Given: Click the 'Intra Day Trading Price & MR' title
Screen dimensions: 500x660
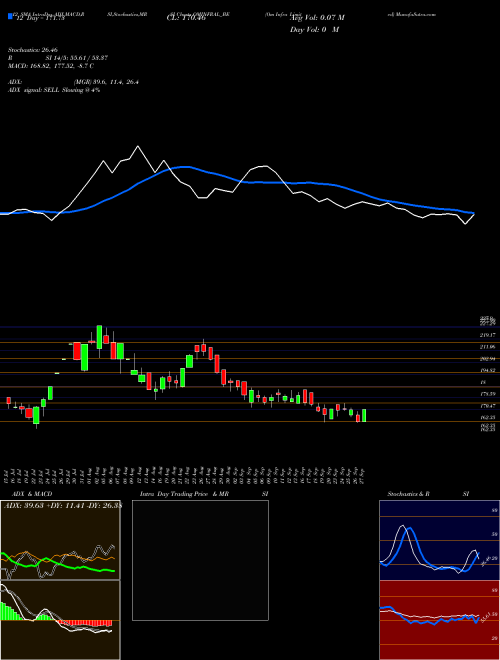Looking at the screenshot, I should [184, 494].
